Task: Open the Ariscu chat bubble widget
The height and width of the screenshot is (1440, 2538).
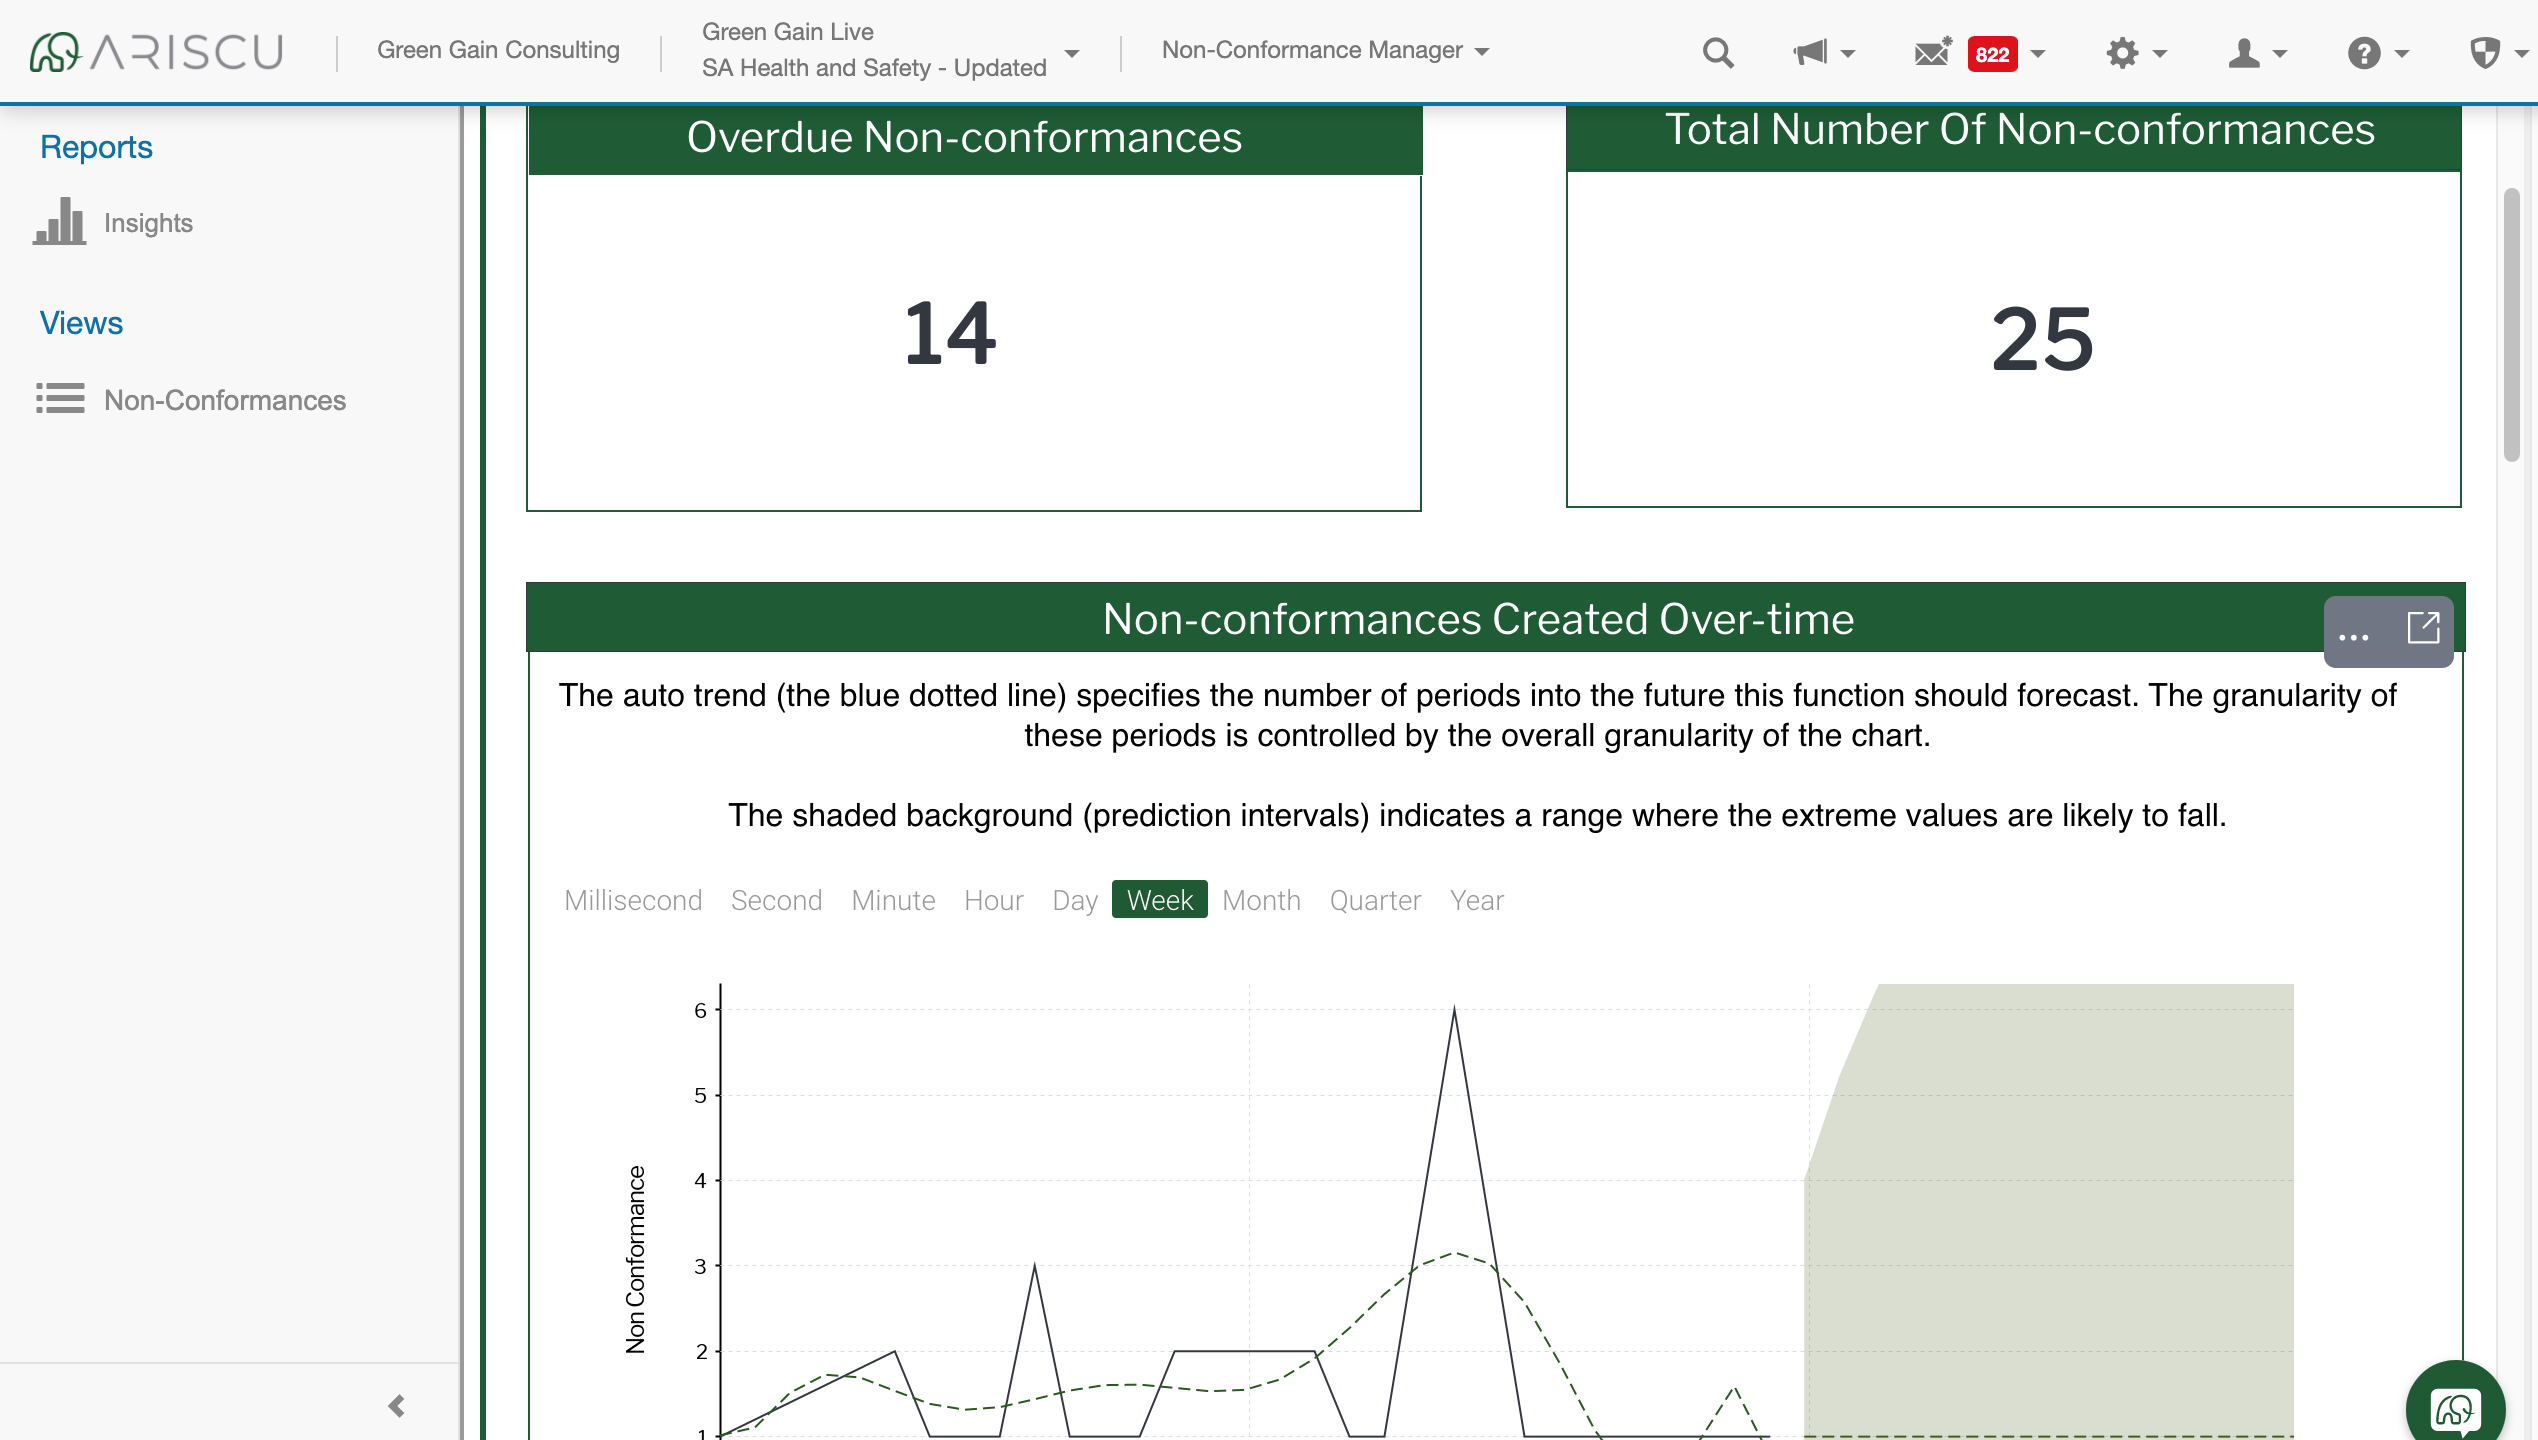Action: 2454,1408
